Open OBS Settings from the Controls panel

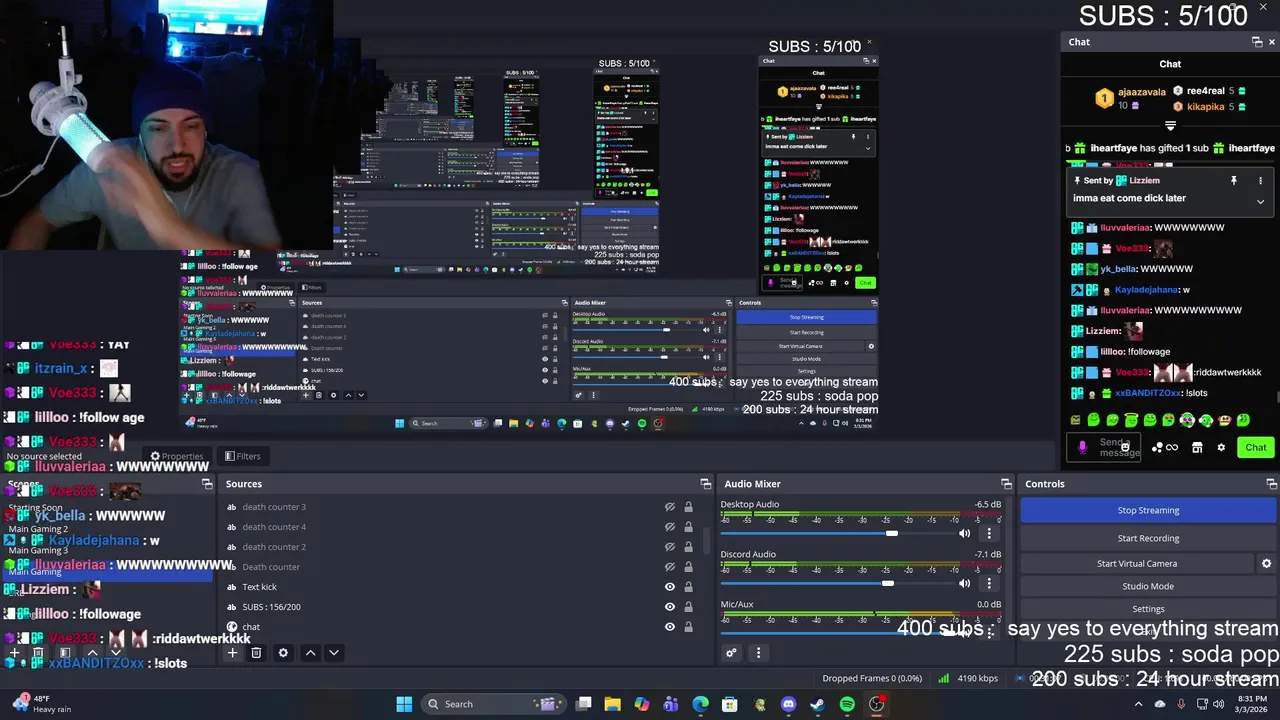click(x=1148, y=609)
